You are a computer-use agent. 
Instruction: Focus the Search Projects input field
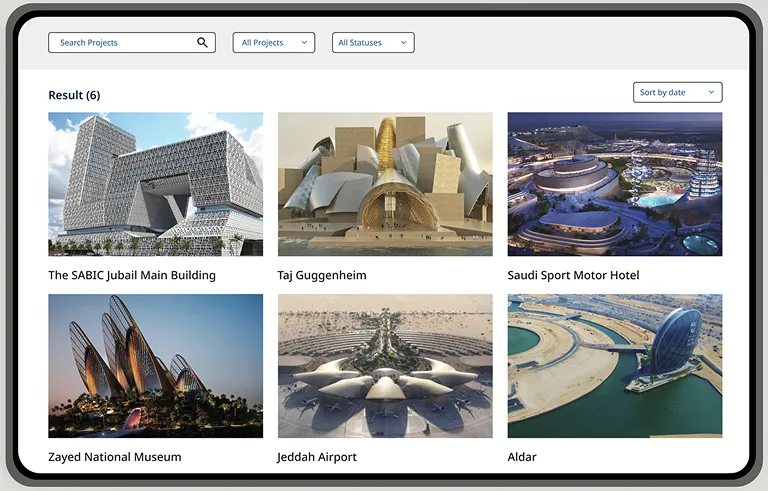tap(132, 43)
